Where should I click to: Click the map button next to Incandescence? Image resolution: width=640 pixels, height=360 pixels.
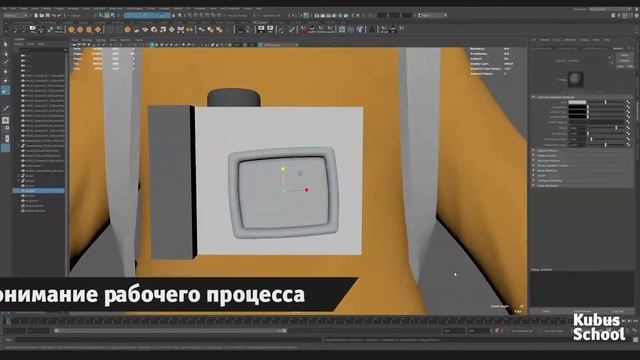[x=628, y=117]
